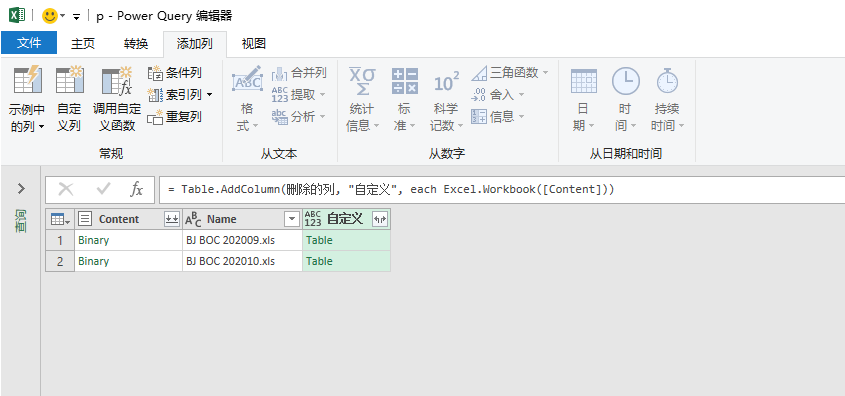Click the Extract (提取) button
Screen dimensions: 845x396
click(x=299, y=95)
